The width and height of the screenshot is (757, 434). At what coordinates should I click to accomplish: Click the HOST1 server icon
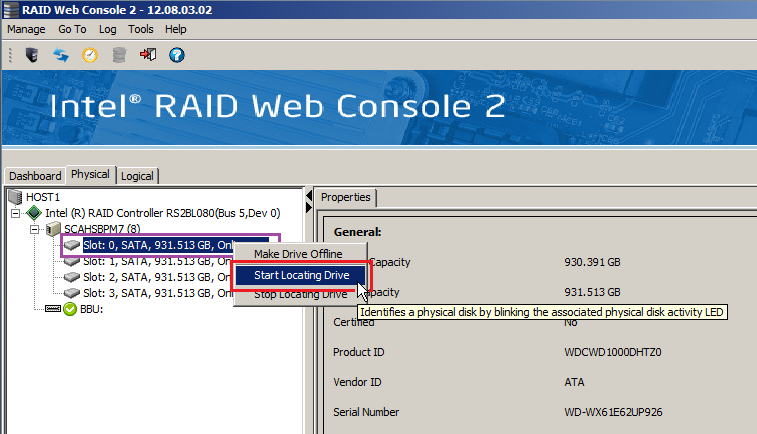pos(15,197)
